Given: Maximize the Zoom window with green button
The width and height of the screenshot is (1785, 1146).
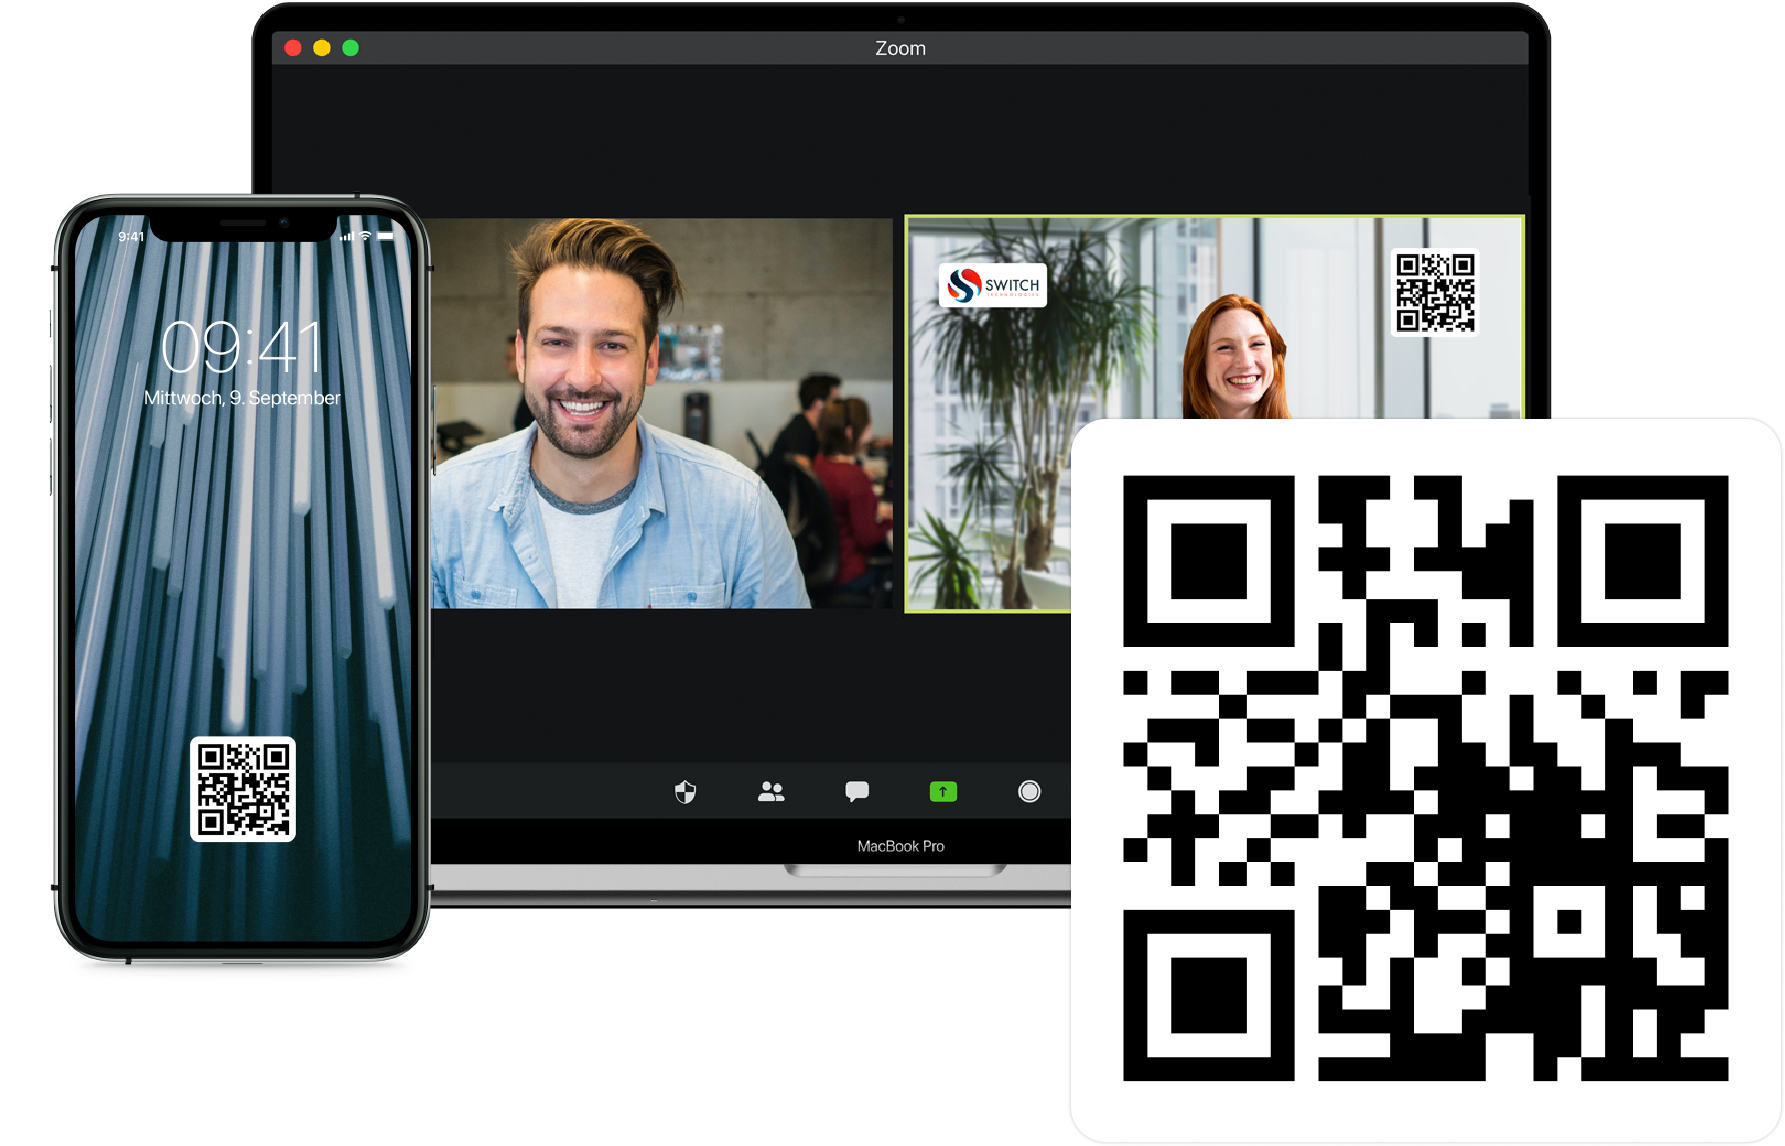Looking at the screenshot, I should [351, 48].
